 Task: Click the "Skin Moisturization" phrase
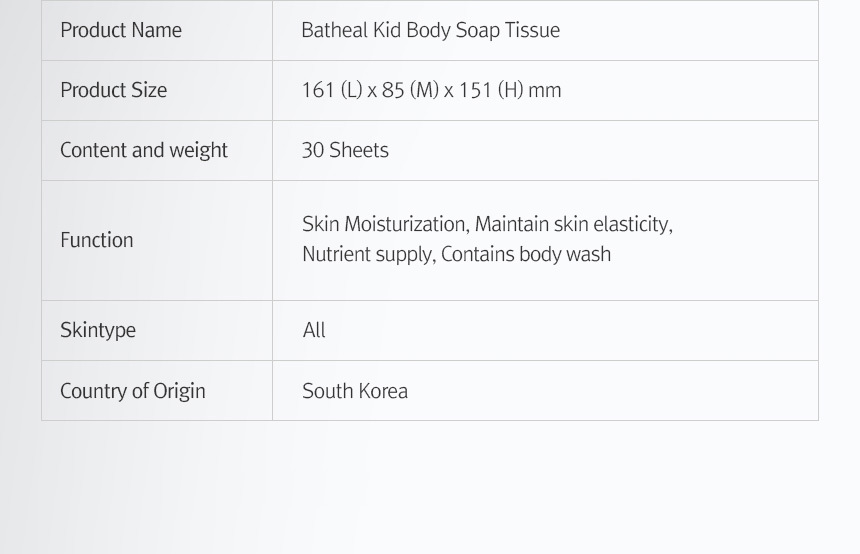384,224
